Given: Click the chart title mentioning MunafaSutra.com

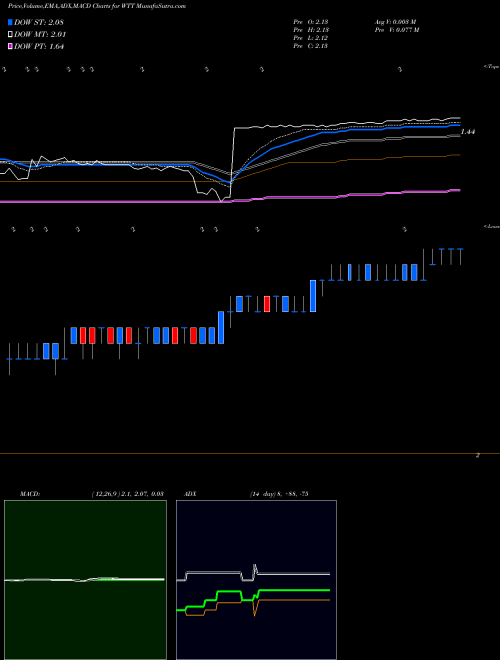Looking at the screenshot, I should click(97, 6).
